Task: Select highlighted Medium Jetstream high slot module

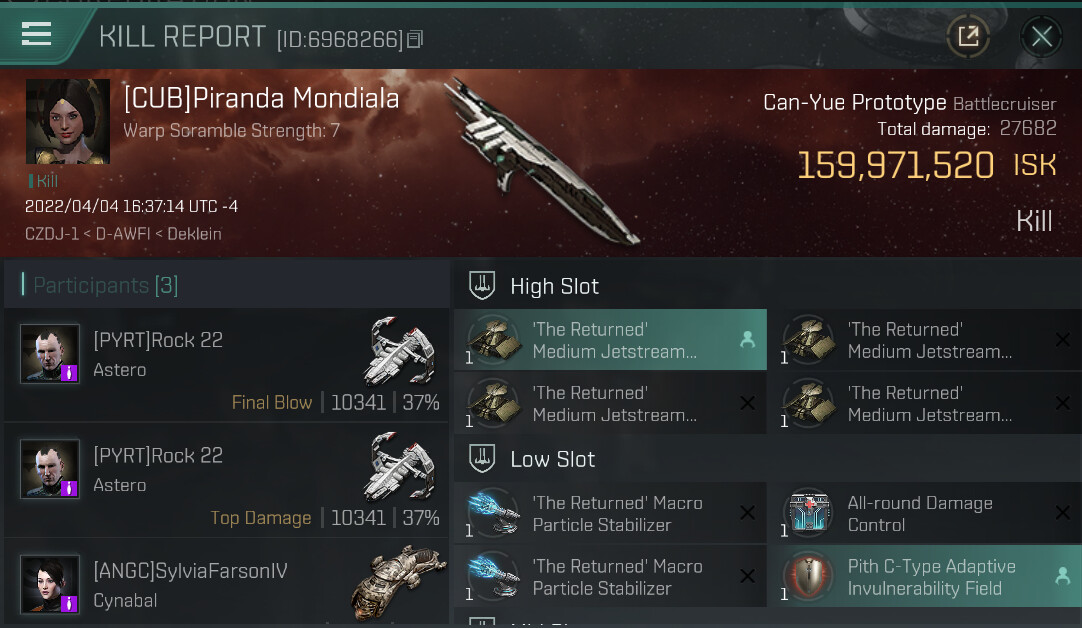Action: click(x=610, y=340)
